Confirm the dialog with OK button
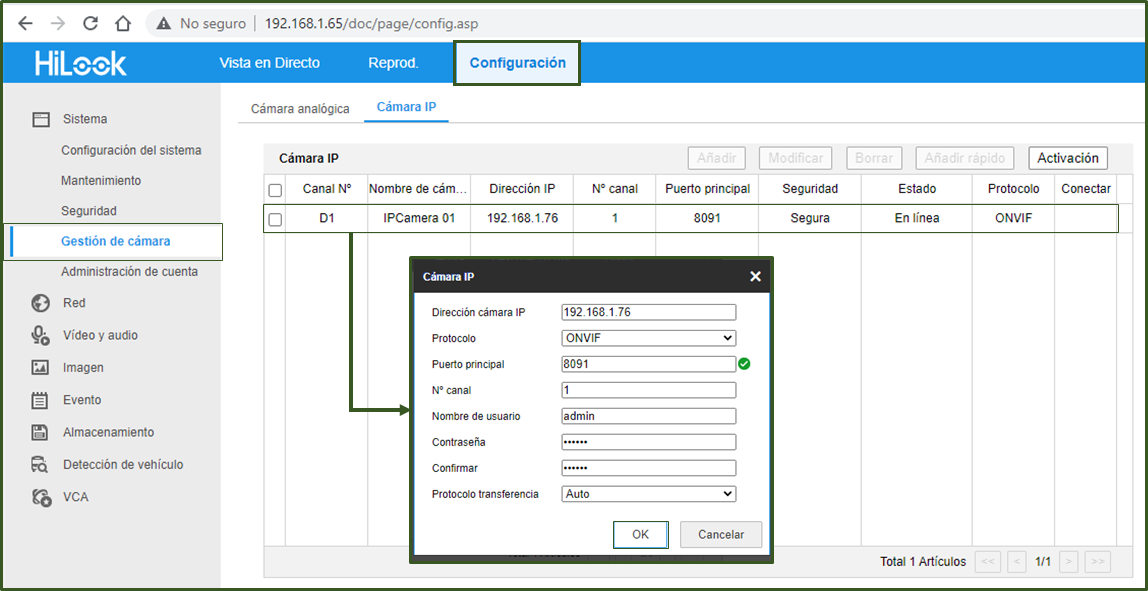The height and width of the screenshot is (591, 1148). (x=641, y=535)
